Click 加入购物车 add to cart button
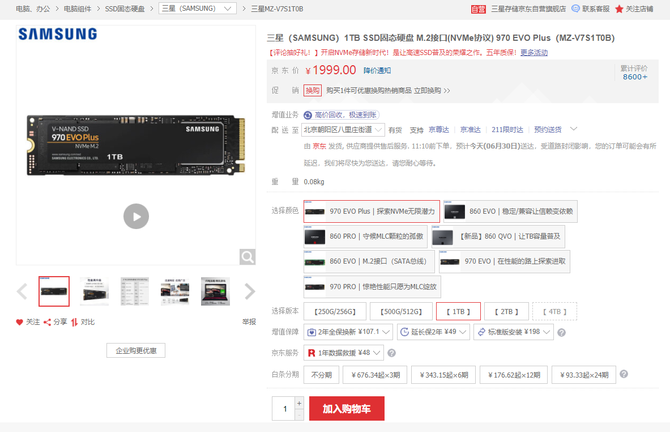Screen dimensions: 670x432 (346, 408)
